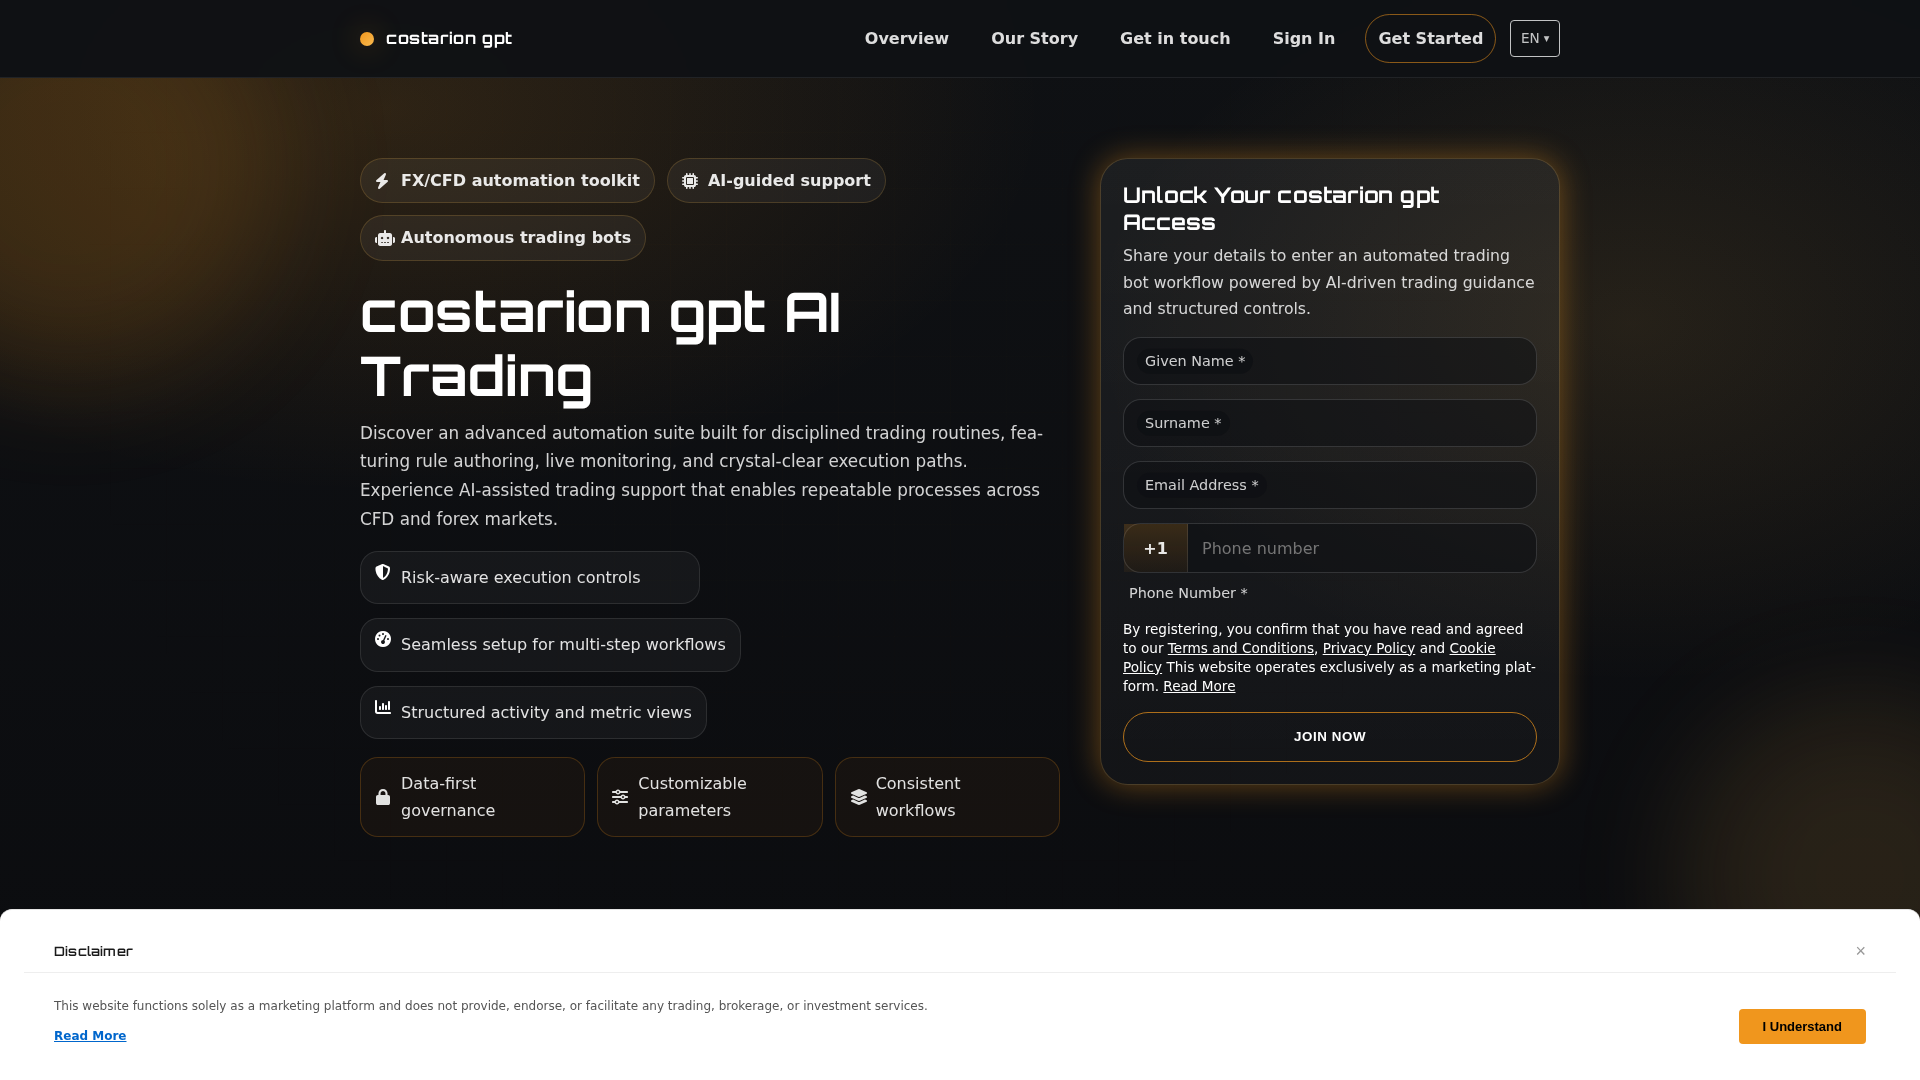Focus the Email Address field
Image resolution: width=1920 pixels, height=1080 pixels.
[1330, 485]
